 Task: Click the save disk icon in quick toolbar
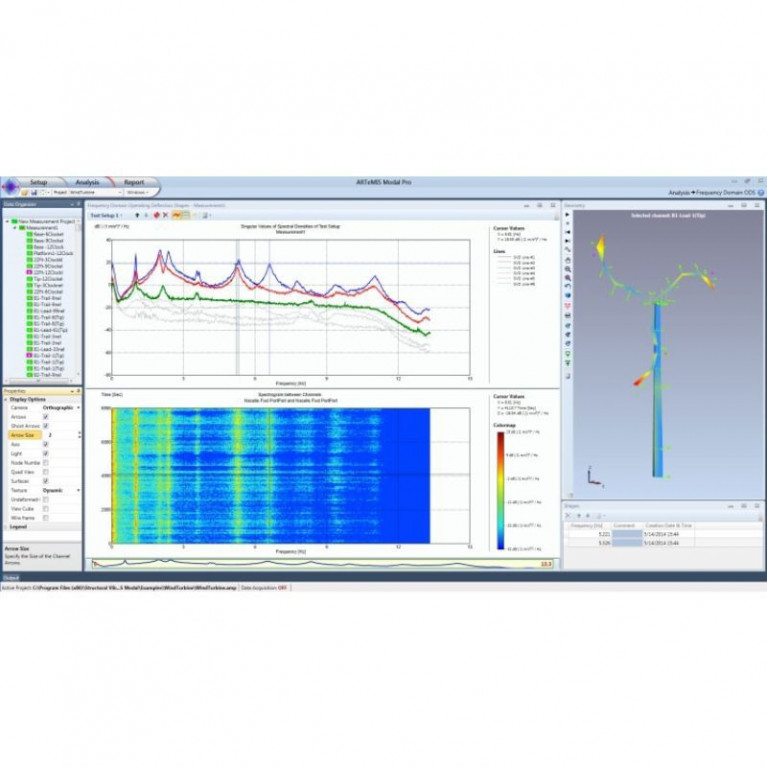(33, 192)
